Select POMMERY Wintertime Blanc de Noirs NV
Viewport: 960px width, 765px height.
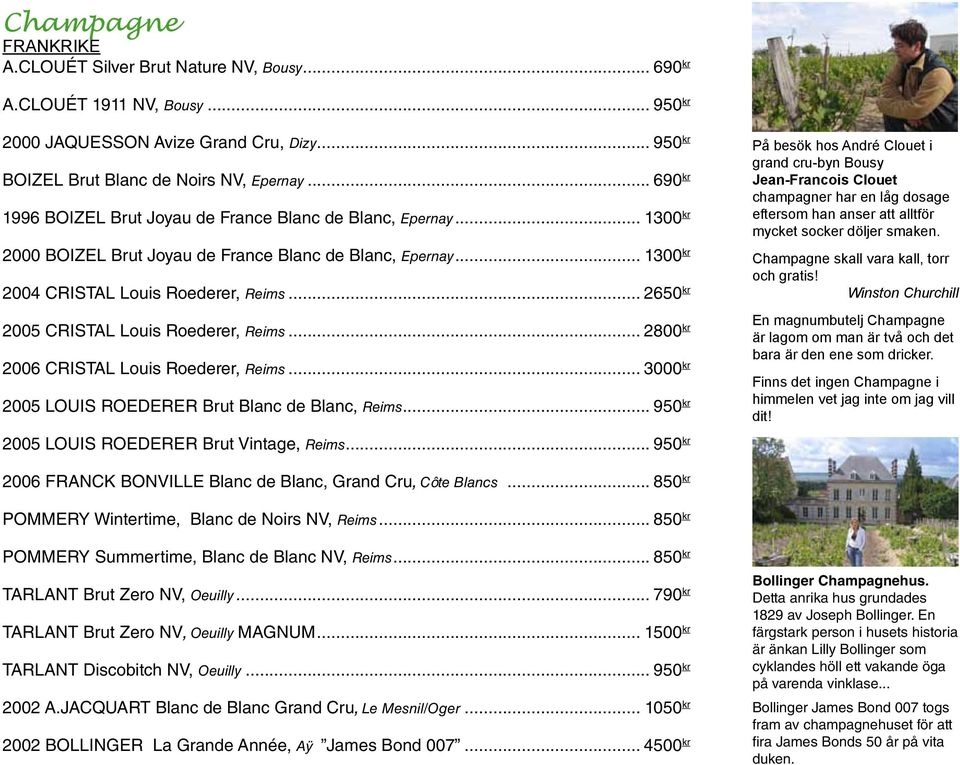[x=347, y=520]
